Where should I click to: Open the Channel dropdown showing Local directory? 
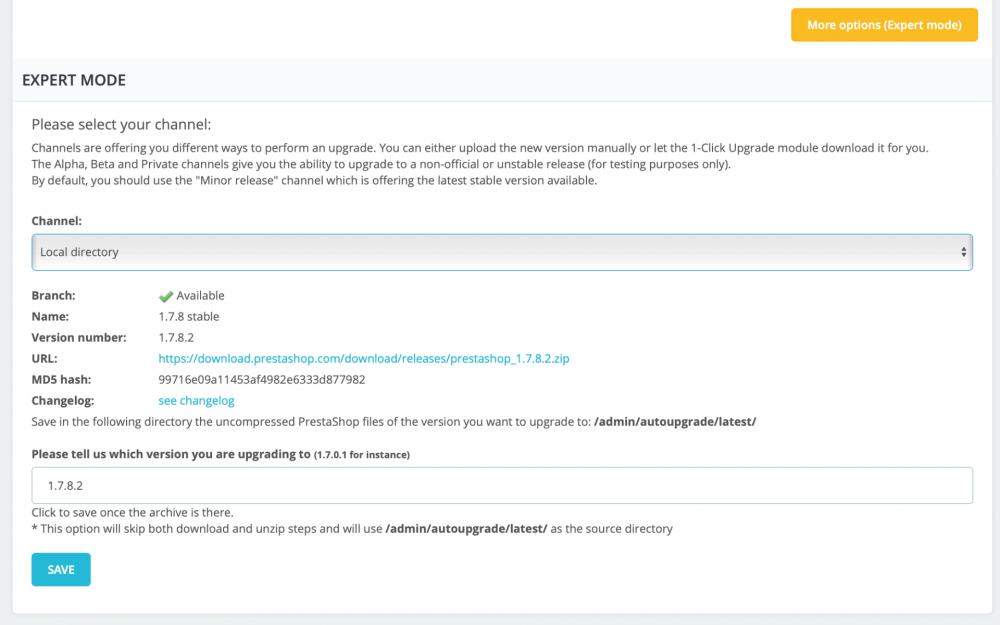coord(500,252)
